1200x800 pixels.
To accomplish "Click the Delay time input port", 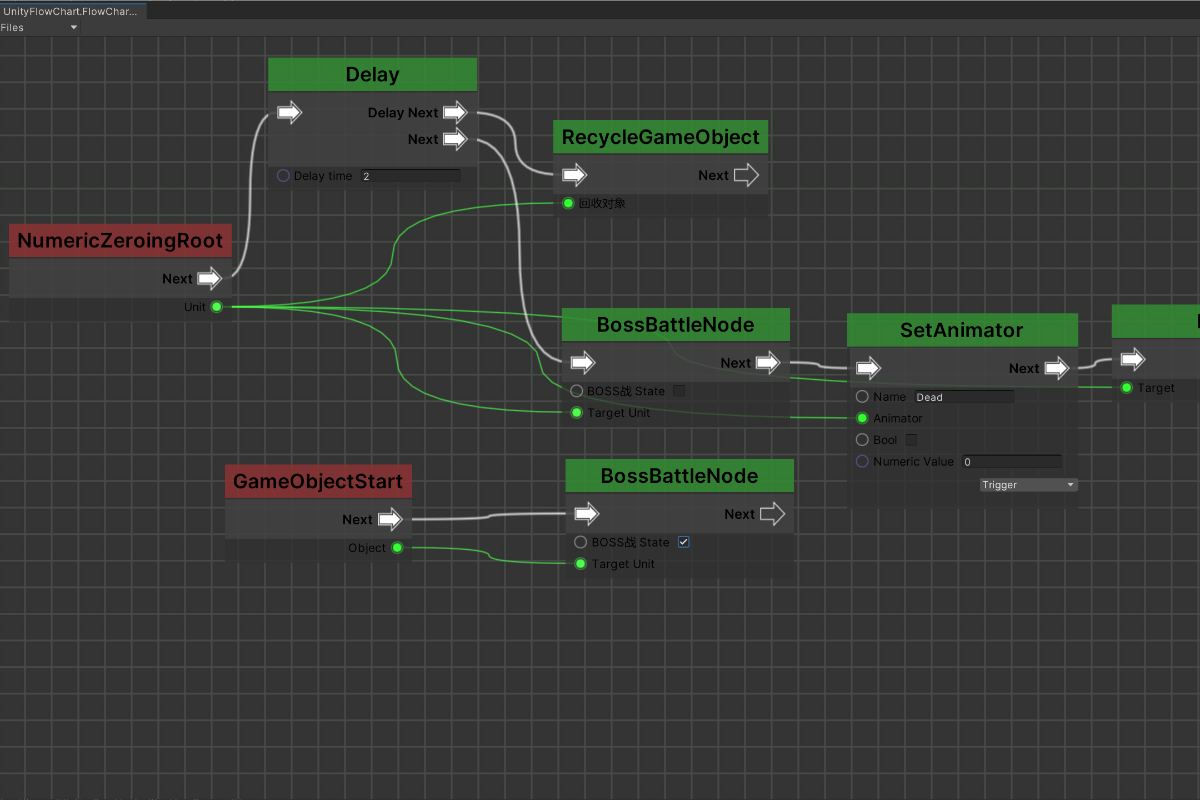I will coord(283,176).
